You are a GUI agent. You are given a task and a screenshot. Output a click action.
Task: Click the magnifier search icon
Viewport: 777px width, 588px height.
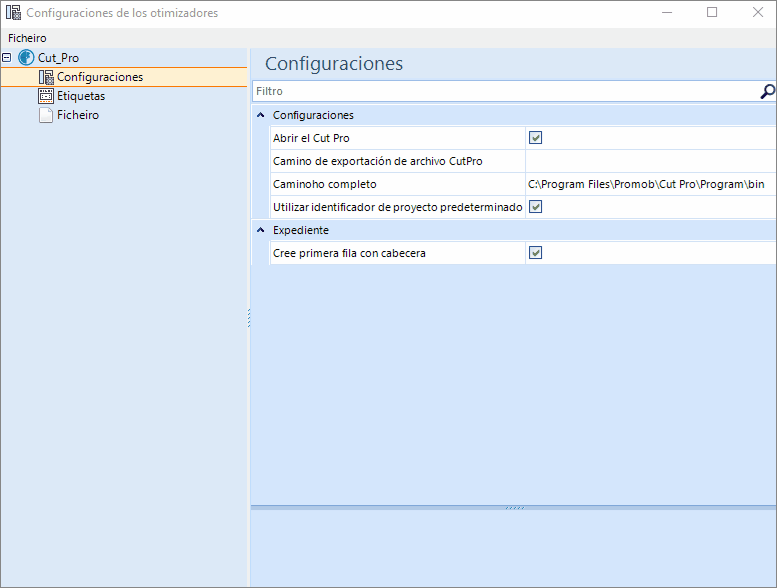click(767, 91)
